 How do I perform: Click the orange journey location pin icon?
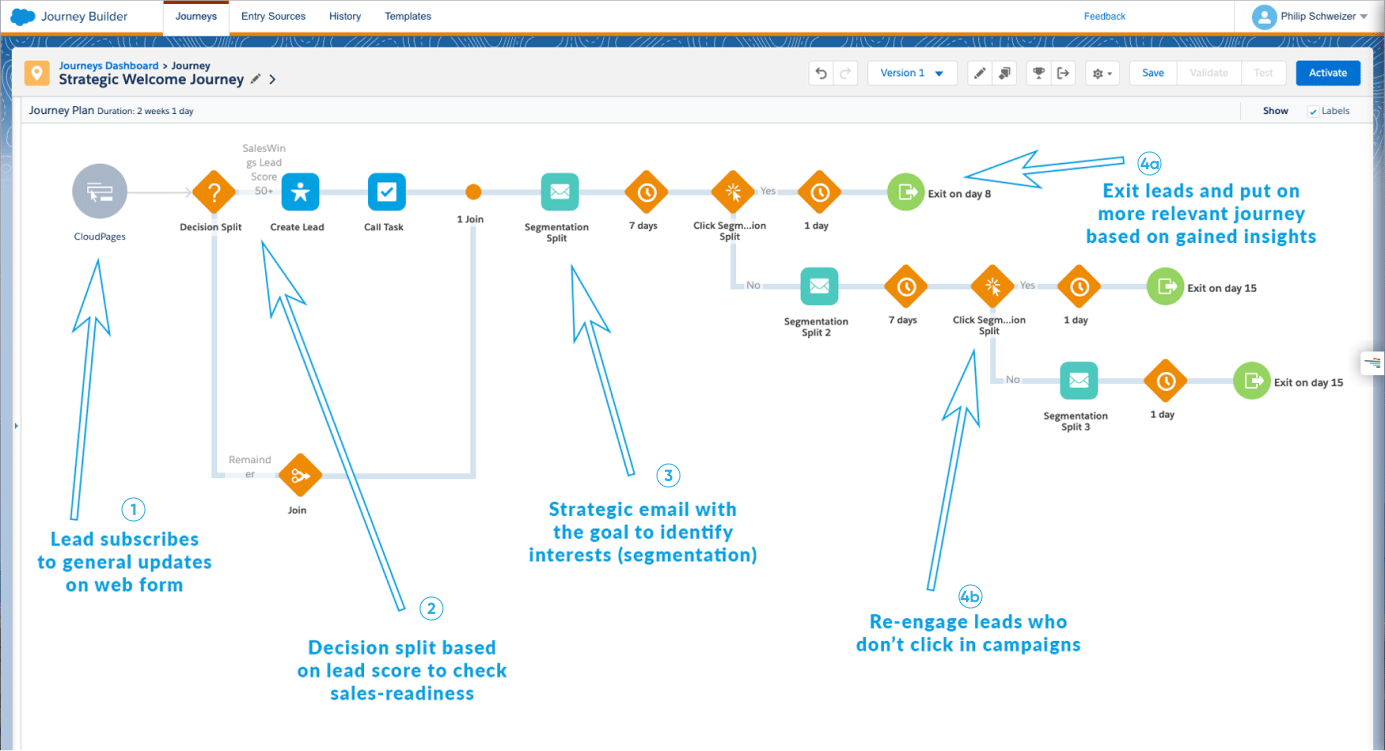click(x=37, y=73)
